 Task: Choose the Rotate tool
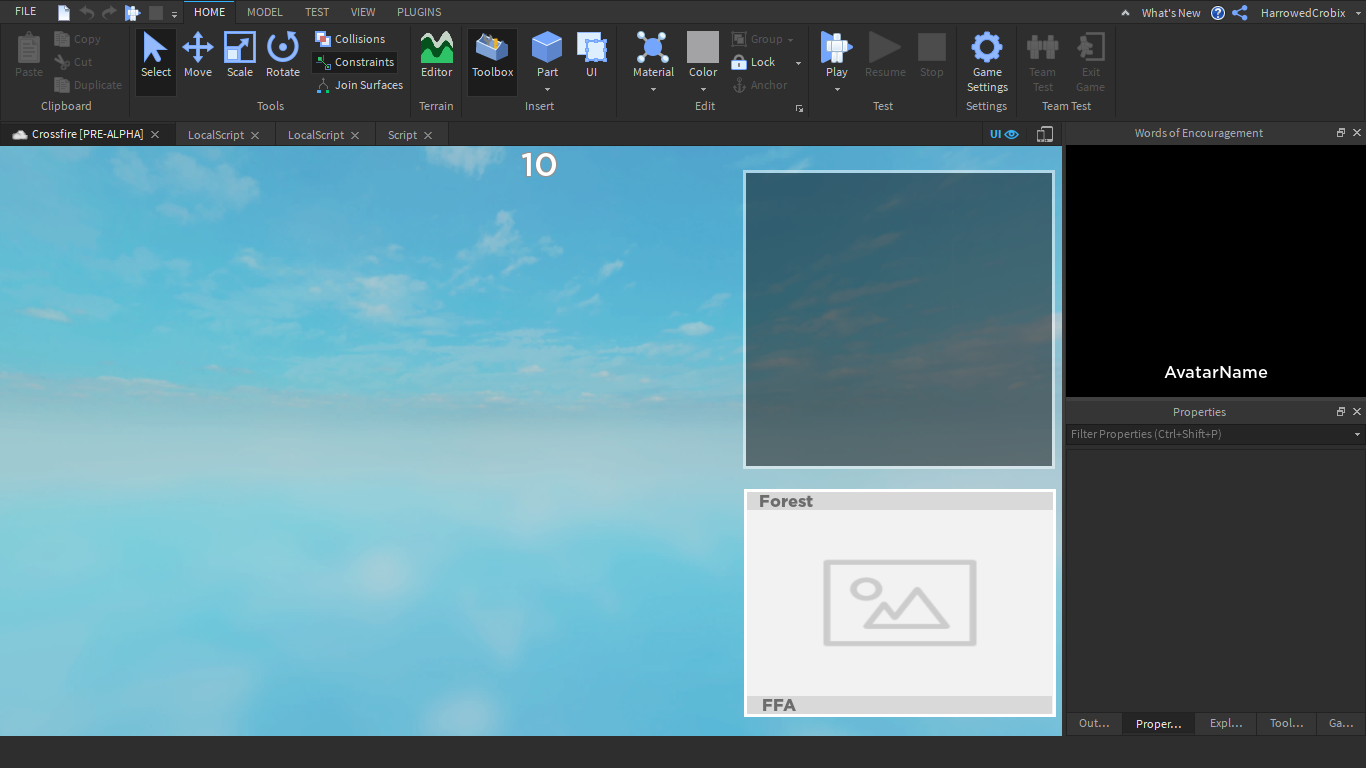pyautogui.click(x=283, y=56)
